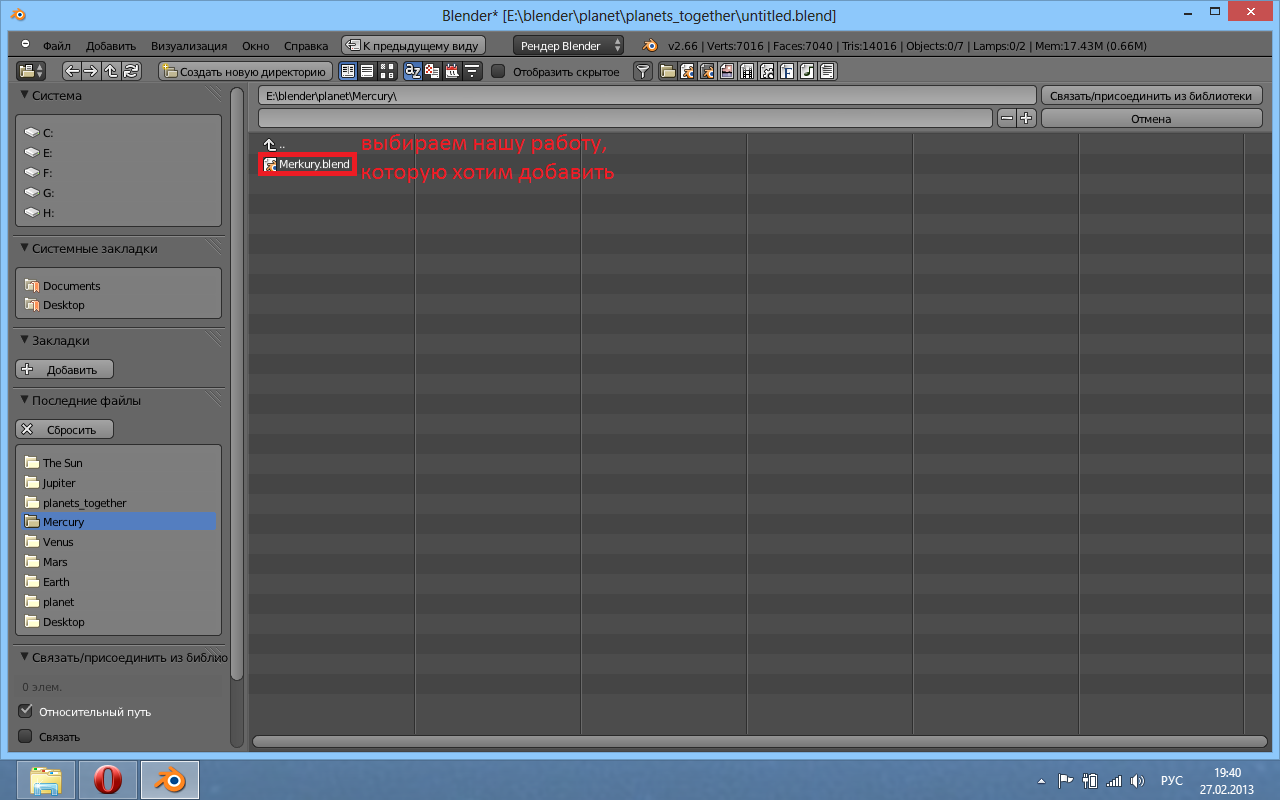Collapse the Закладки panel
This screenshot has height=800, width=1280.
coord(25,340)
